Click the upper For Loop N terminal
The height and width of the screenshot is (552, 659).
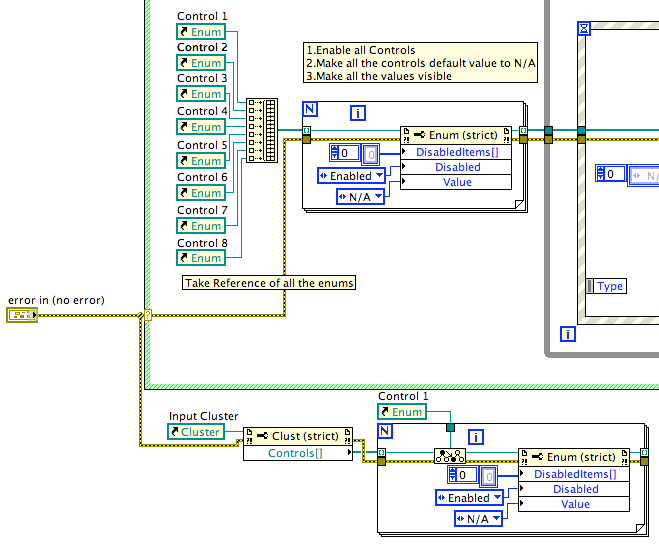(310, 109)
